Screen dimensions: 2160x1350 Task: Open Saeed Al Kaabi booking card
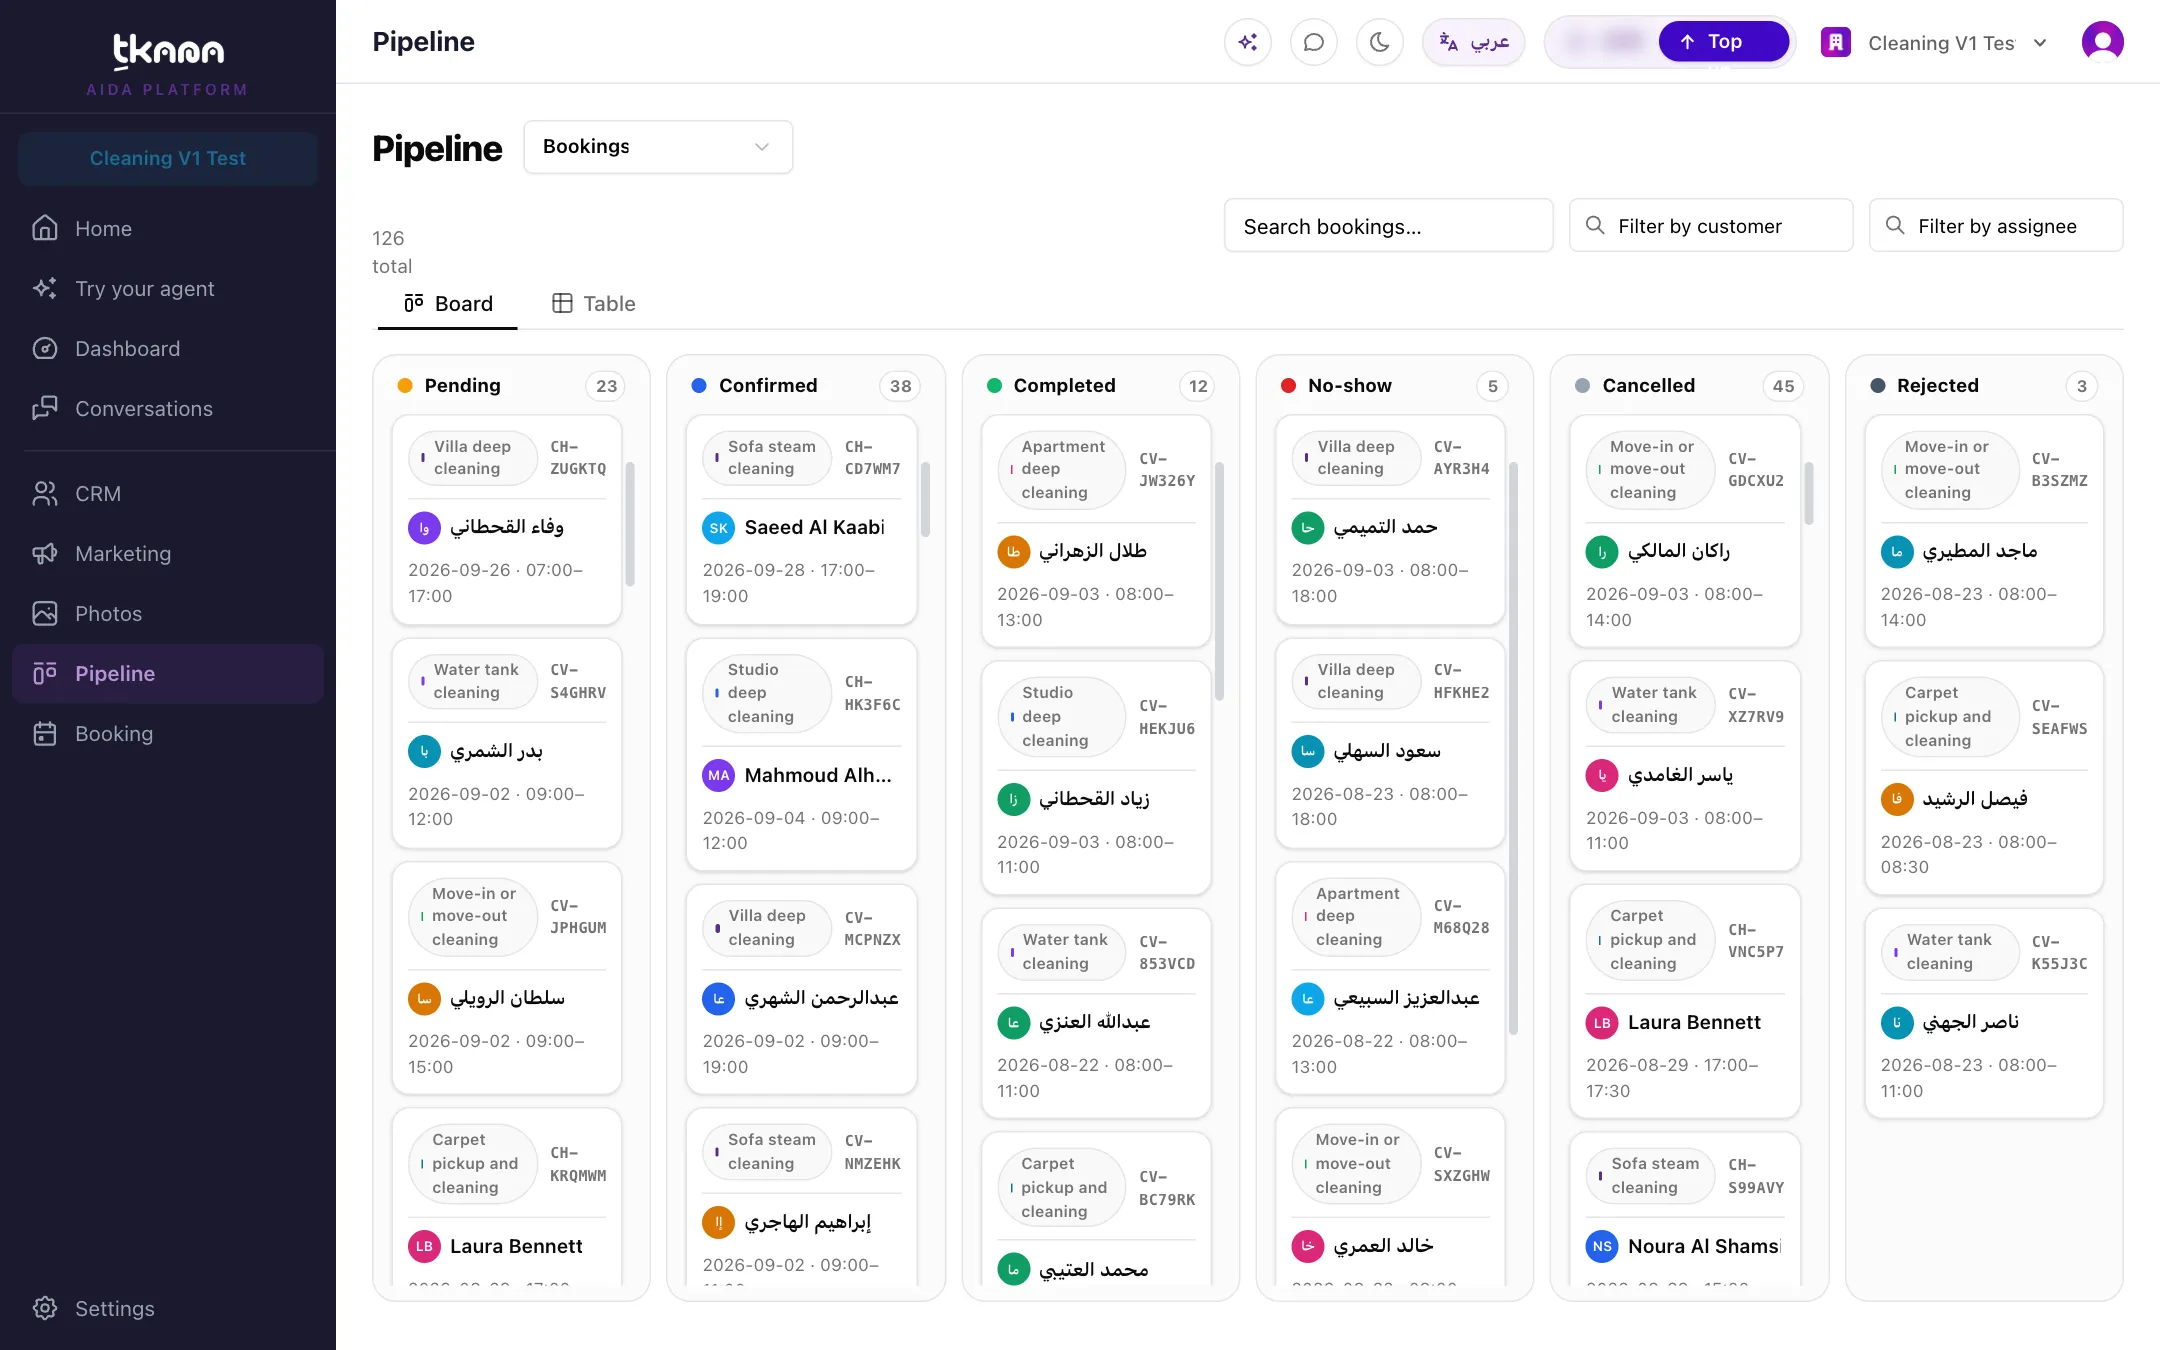801,520
